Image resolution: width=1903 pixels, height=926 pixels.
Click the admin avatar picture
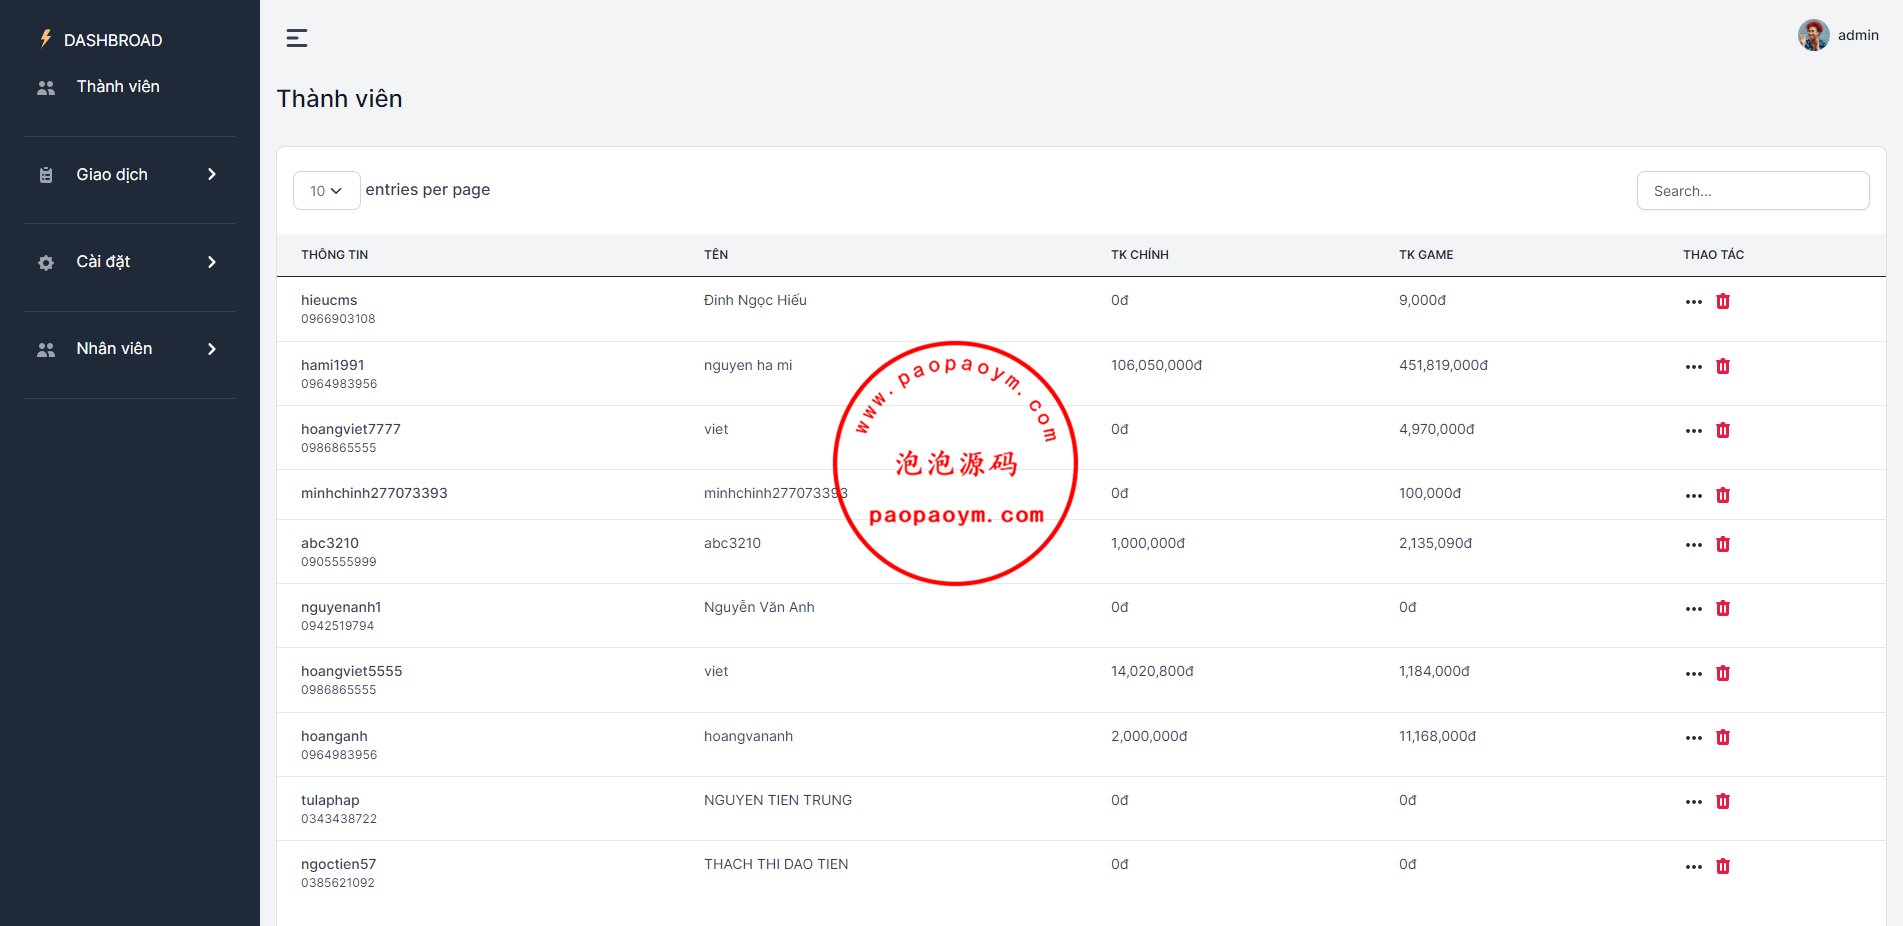1813,35
